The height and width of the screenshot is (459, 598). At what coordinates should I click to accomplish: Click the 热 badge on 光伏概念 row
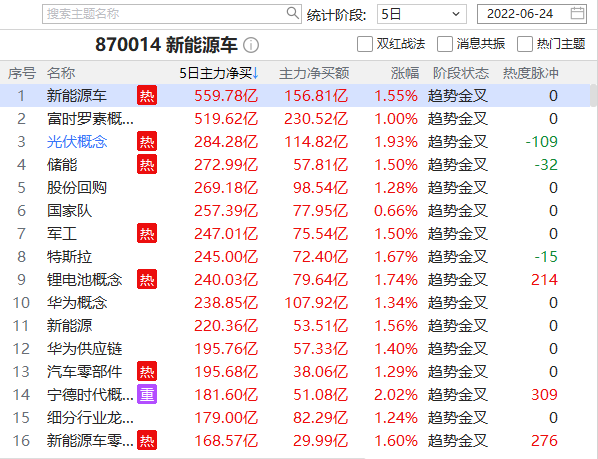147,141
